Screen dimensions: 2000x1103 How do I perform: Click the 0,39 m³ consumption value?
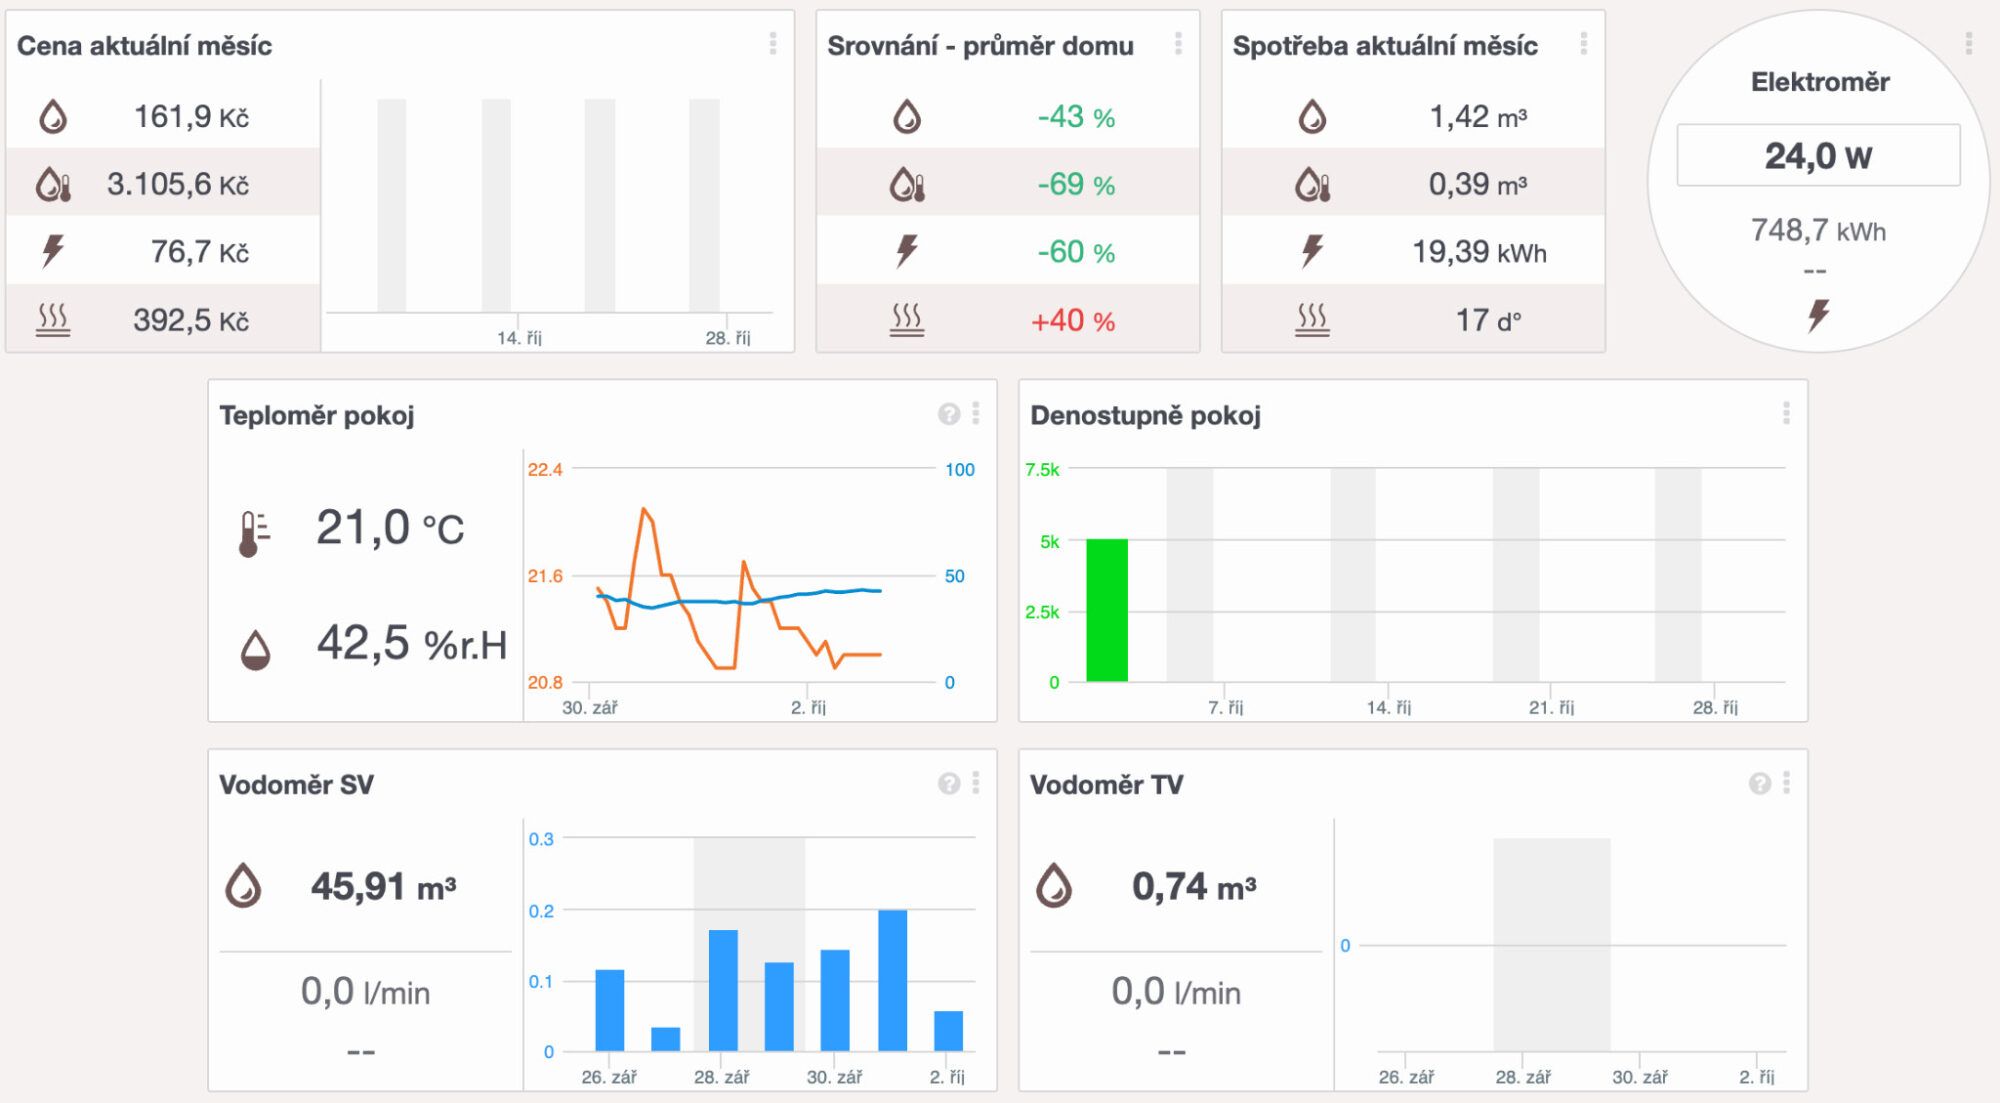1477,184
